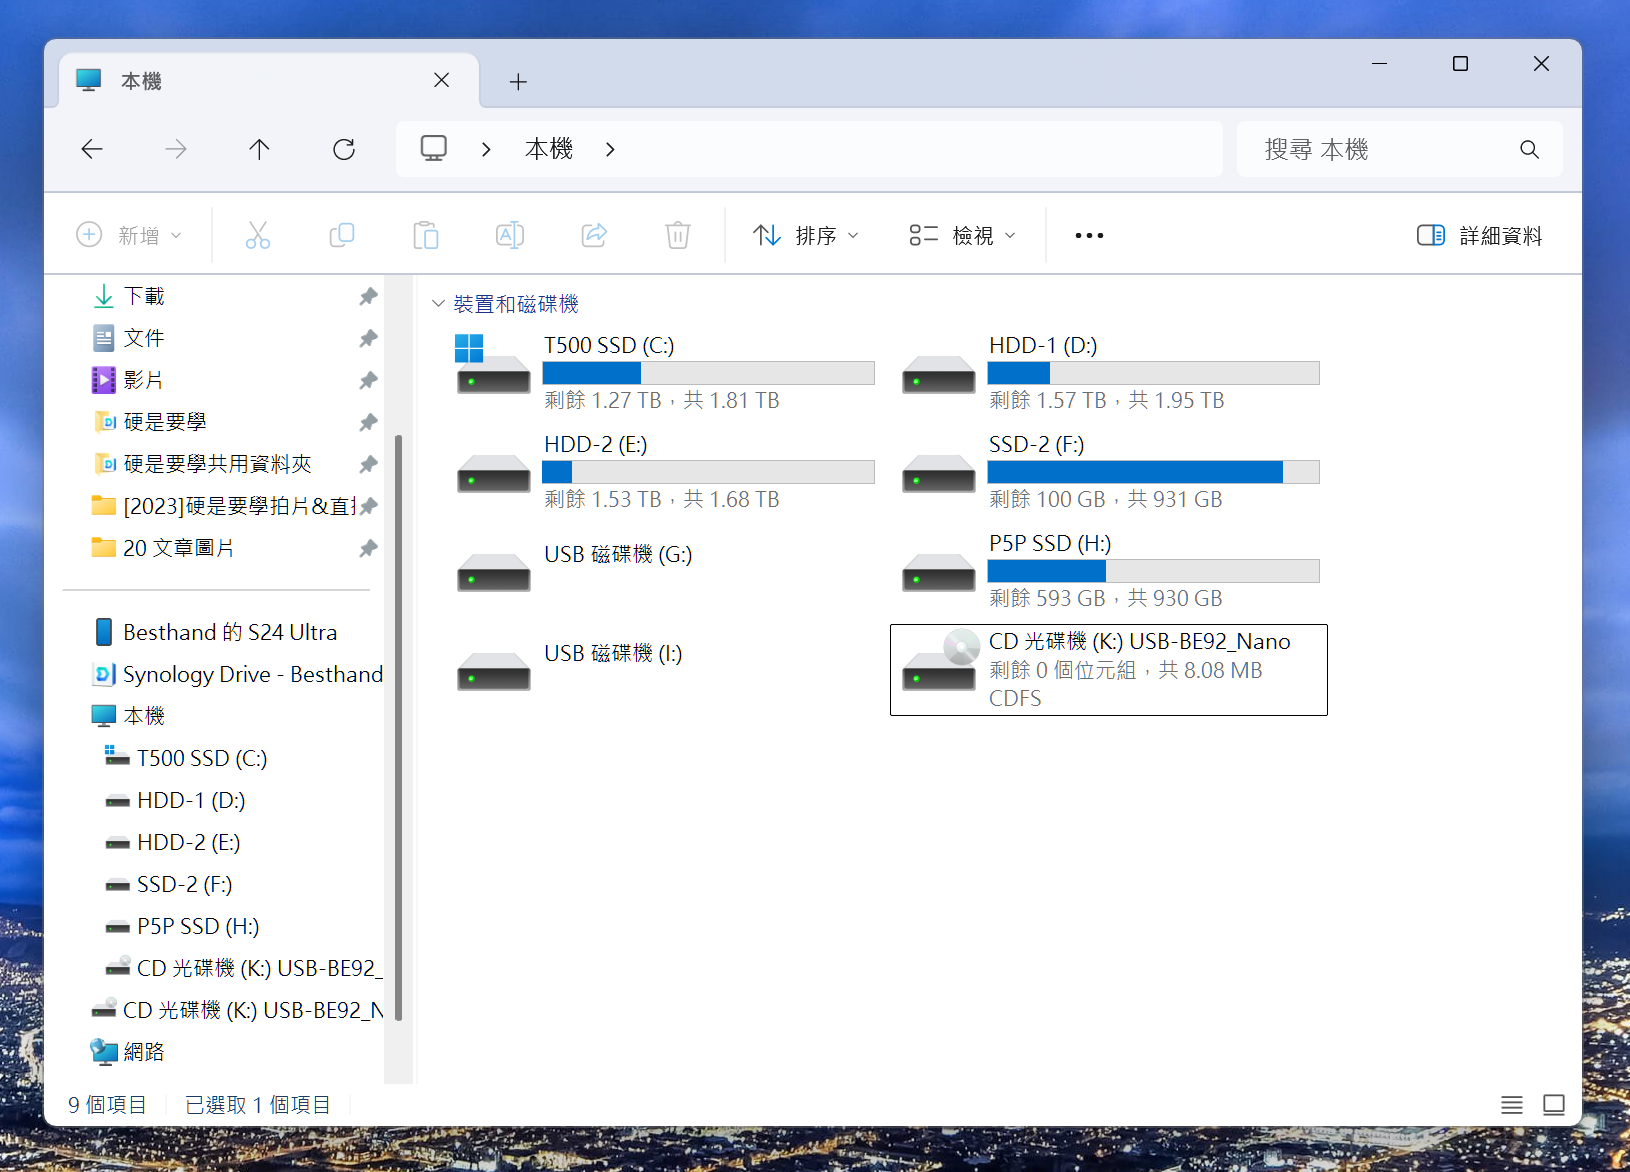Collapse the 裝置和磁碟機 group
This screenshot has height=1172, width=1630.
point(438,303)
